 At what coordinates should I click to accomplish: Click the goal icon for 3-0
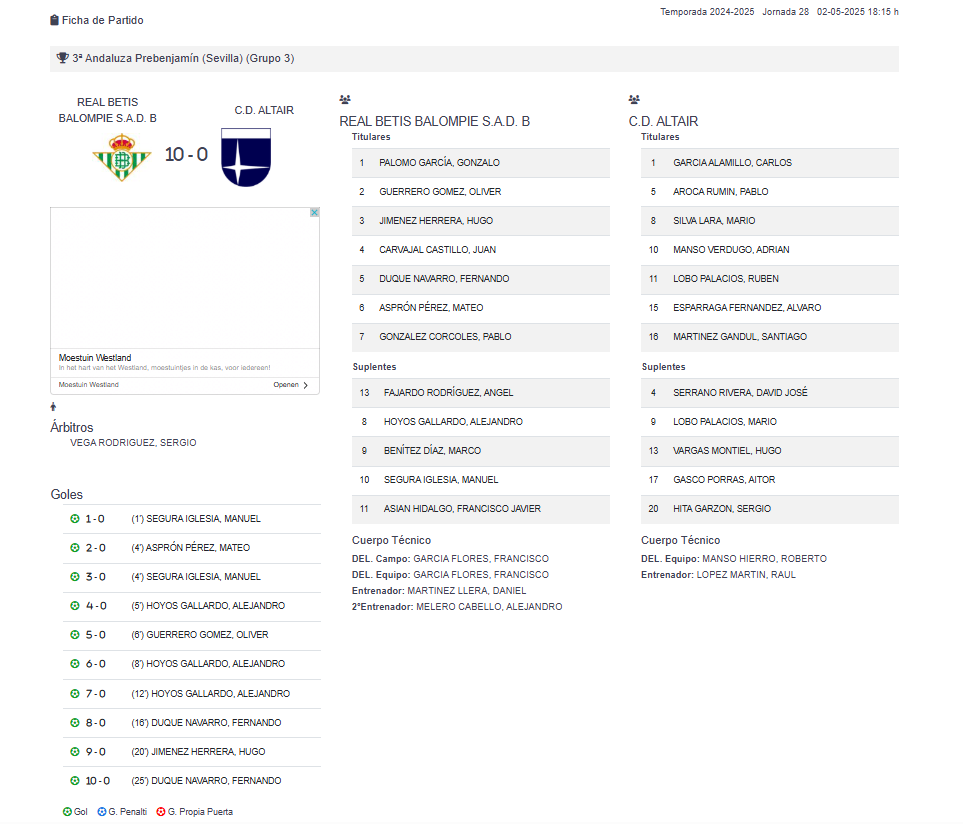[x=75, y=577]
